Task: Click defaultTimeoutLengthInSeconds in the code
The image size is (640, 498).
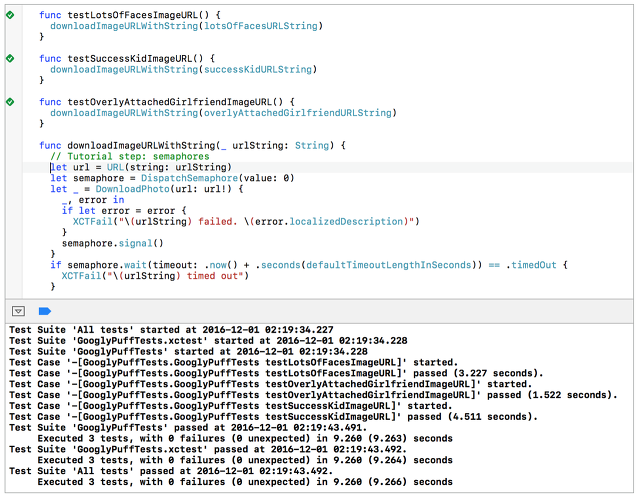Action: tap(389, 265)
